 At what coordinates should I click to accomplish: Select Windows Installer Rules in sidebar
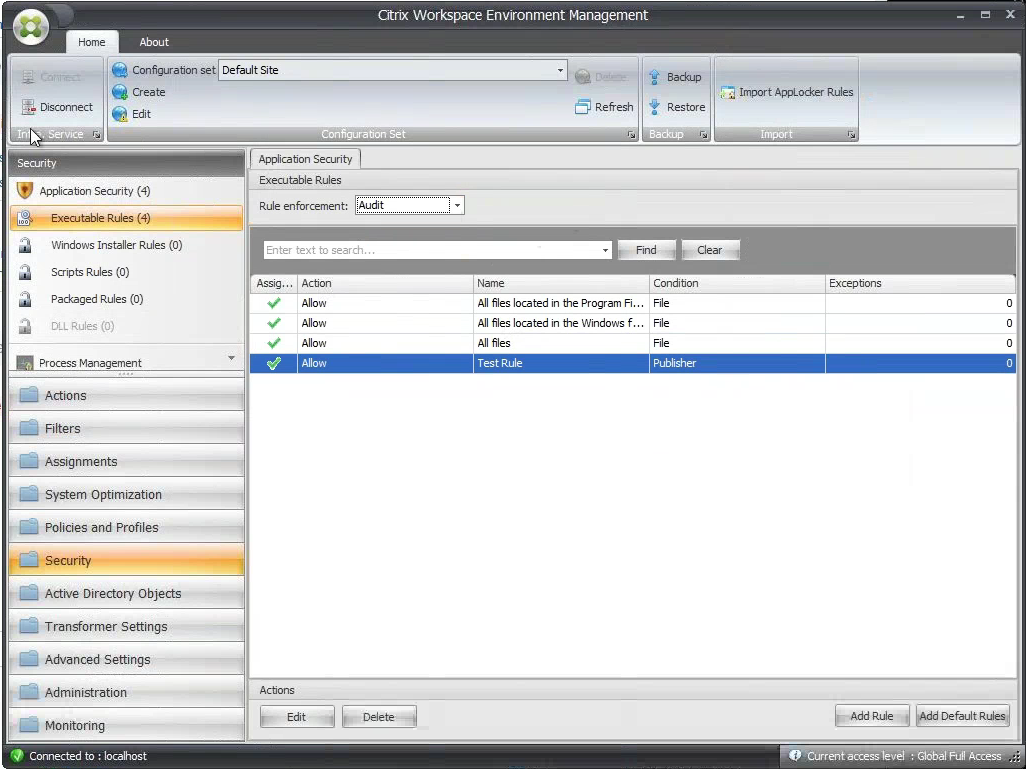coord(116,245)
